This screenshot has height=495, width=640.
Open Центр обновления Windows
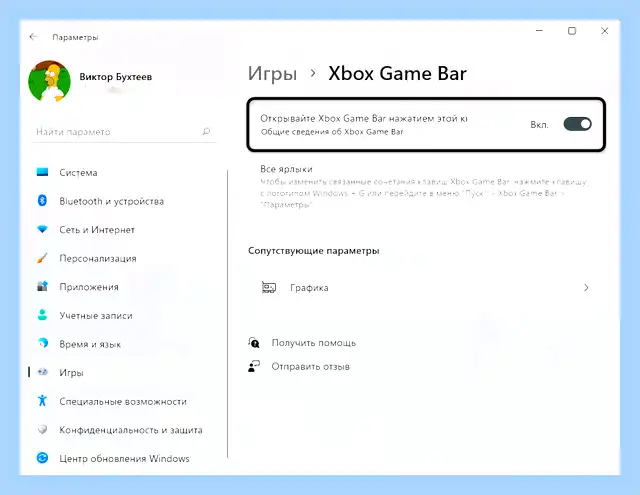coord(124,458)
